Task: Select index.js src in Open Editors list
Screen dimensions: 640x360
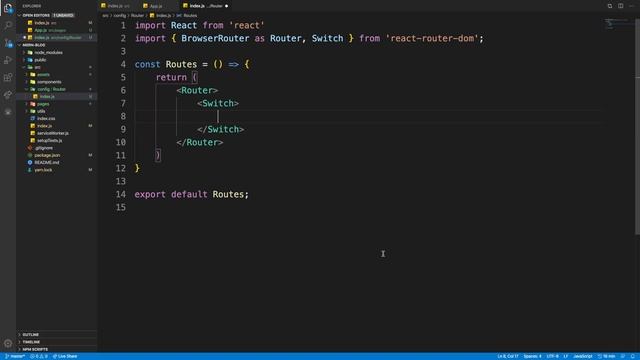Action: (x=57, y=23)
